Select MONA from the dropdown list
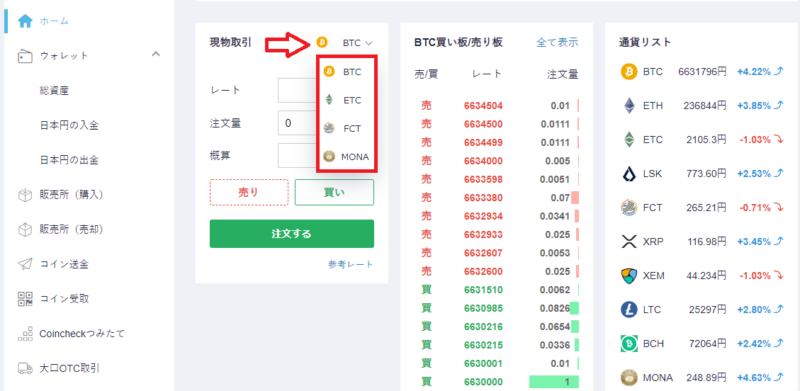 [346, 157]
